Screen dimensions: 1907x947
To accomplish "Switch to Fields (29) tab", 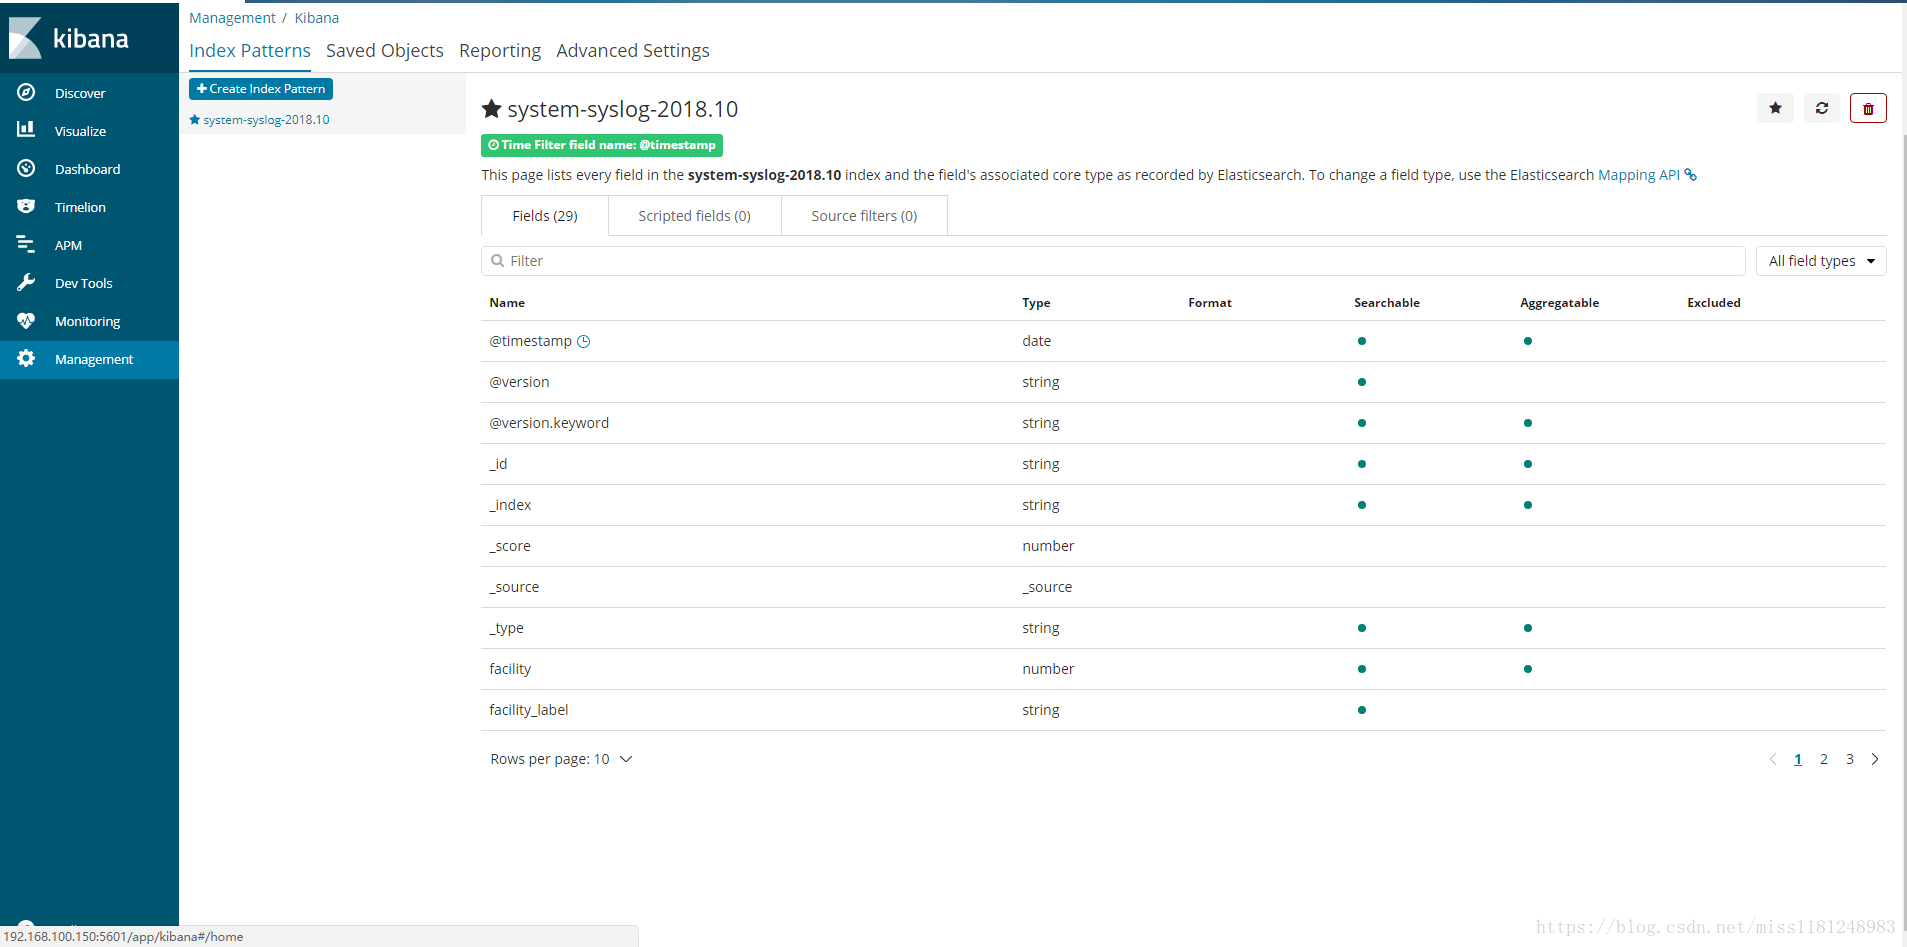I will point(545,216).
